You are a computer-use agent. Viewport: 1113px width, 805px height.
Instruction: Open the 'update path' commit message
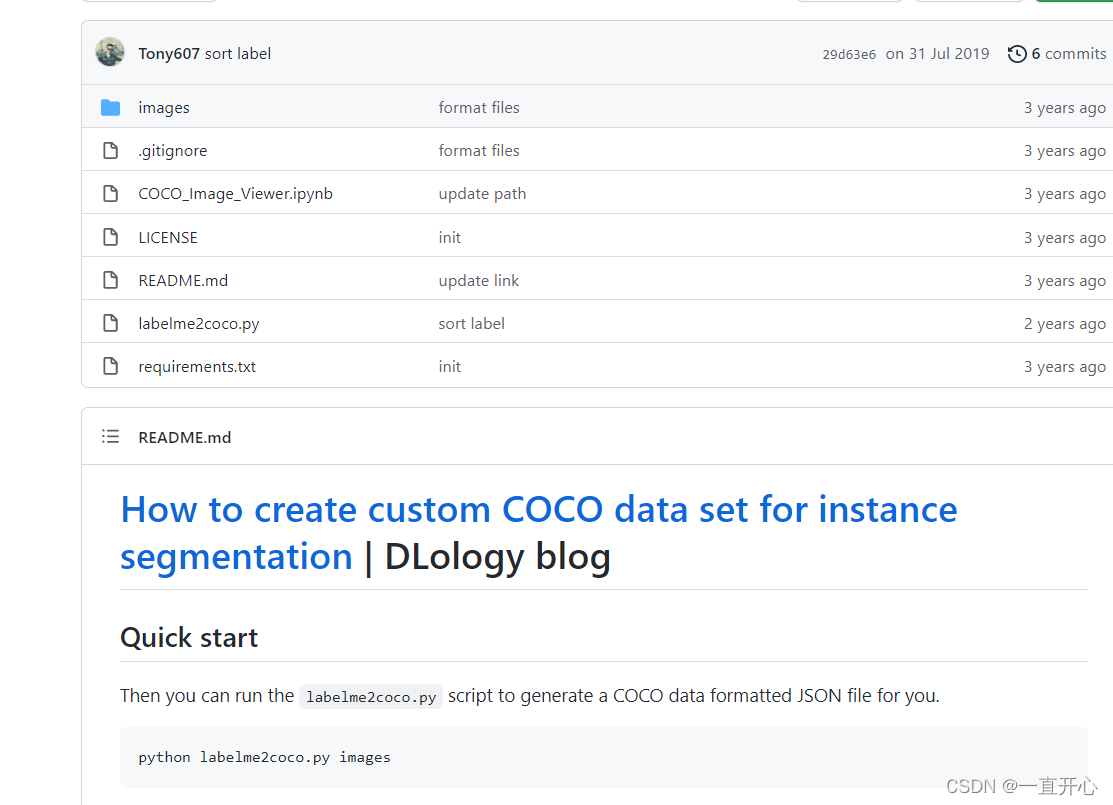[482, 194]
